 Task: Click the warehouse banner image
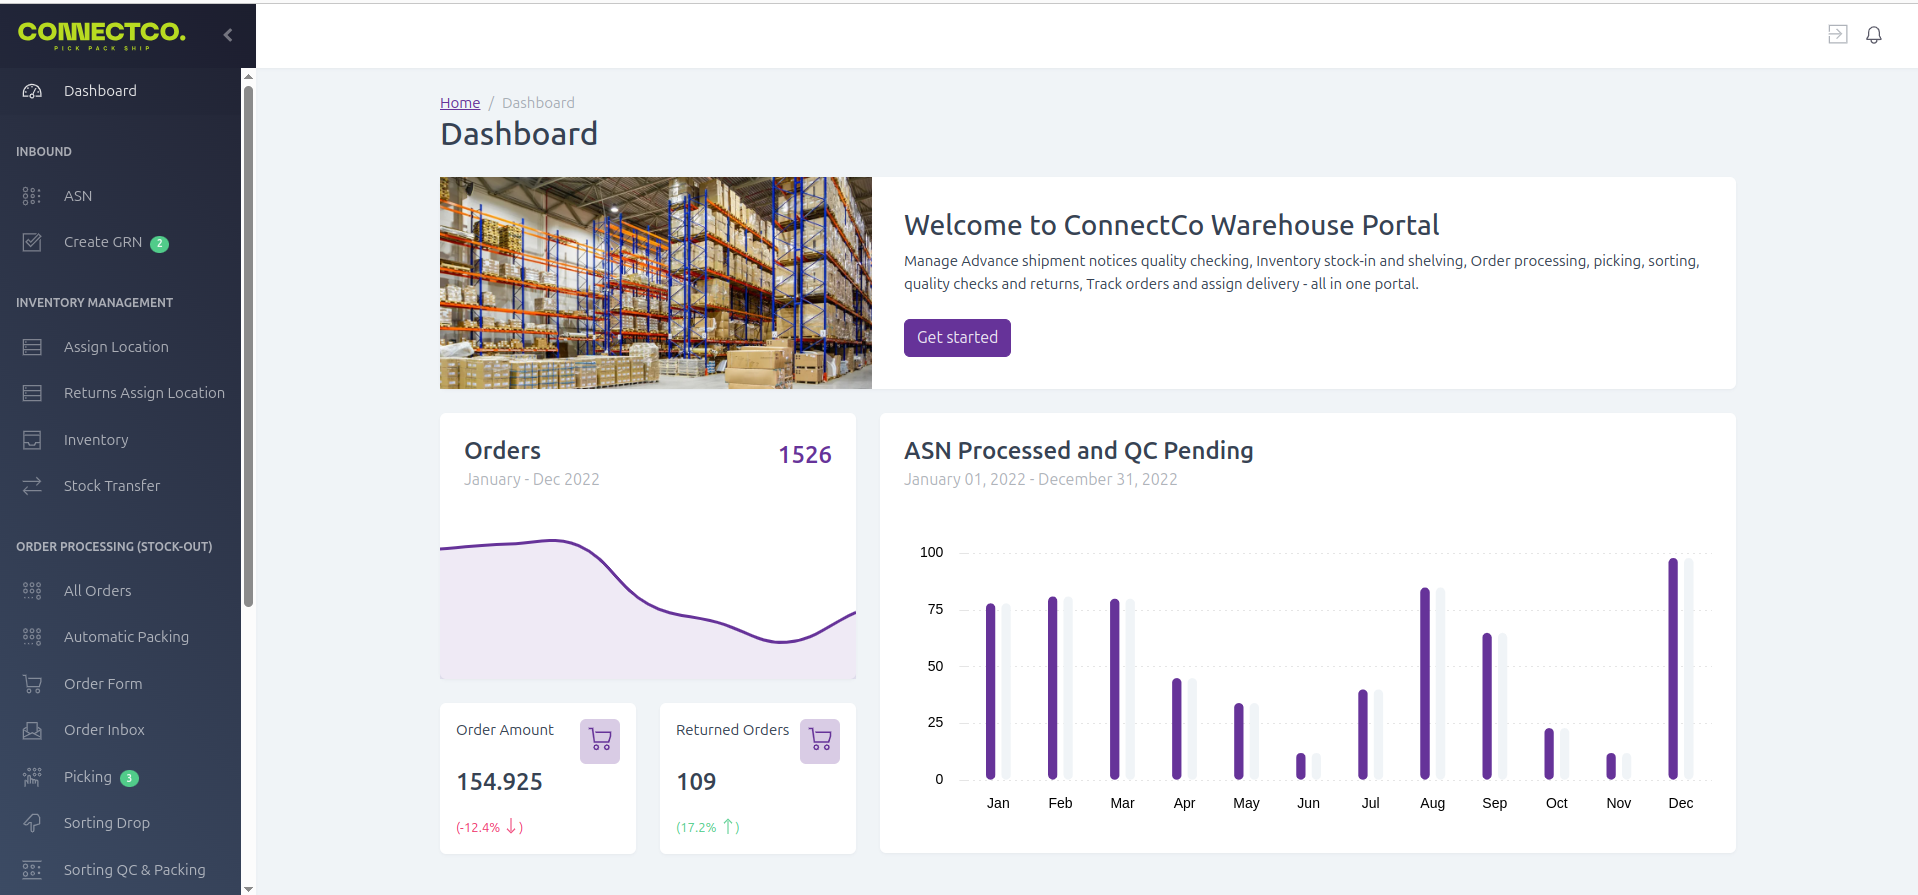656,283
